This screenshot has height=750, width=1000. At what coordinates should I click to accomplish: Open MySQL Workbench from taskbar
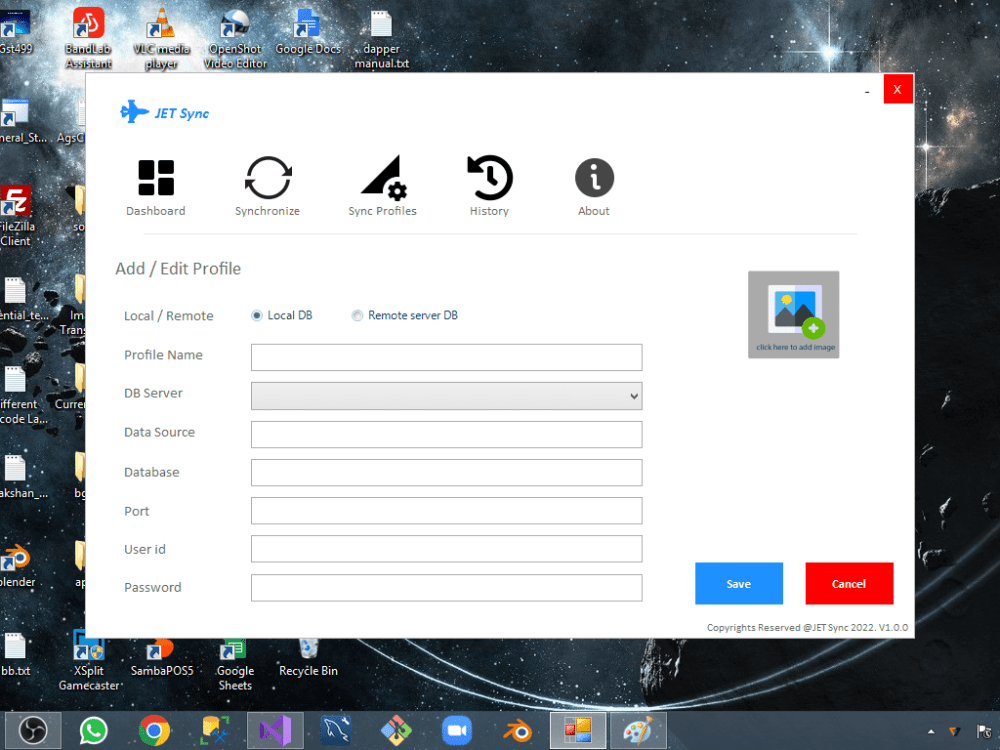tap(336, 730)
